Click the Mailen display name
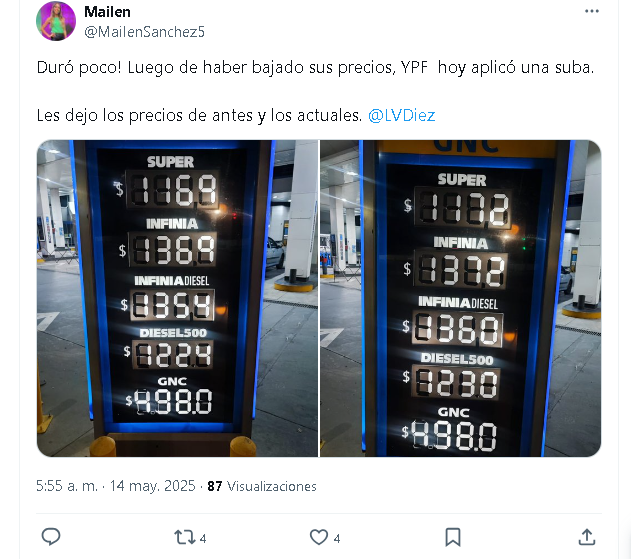 (107, 12)
